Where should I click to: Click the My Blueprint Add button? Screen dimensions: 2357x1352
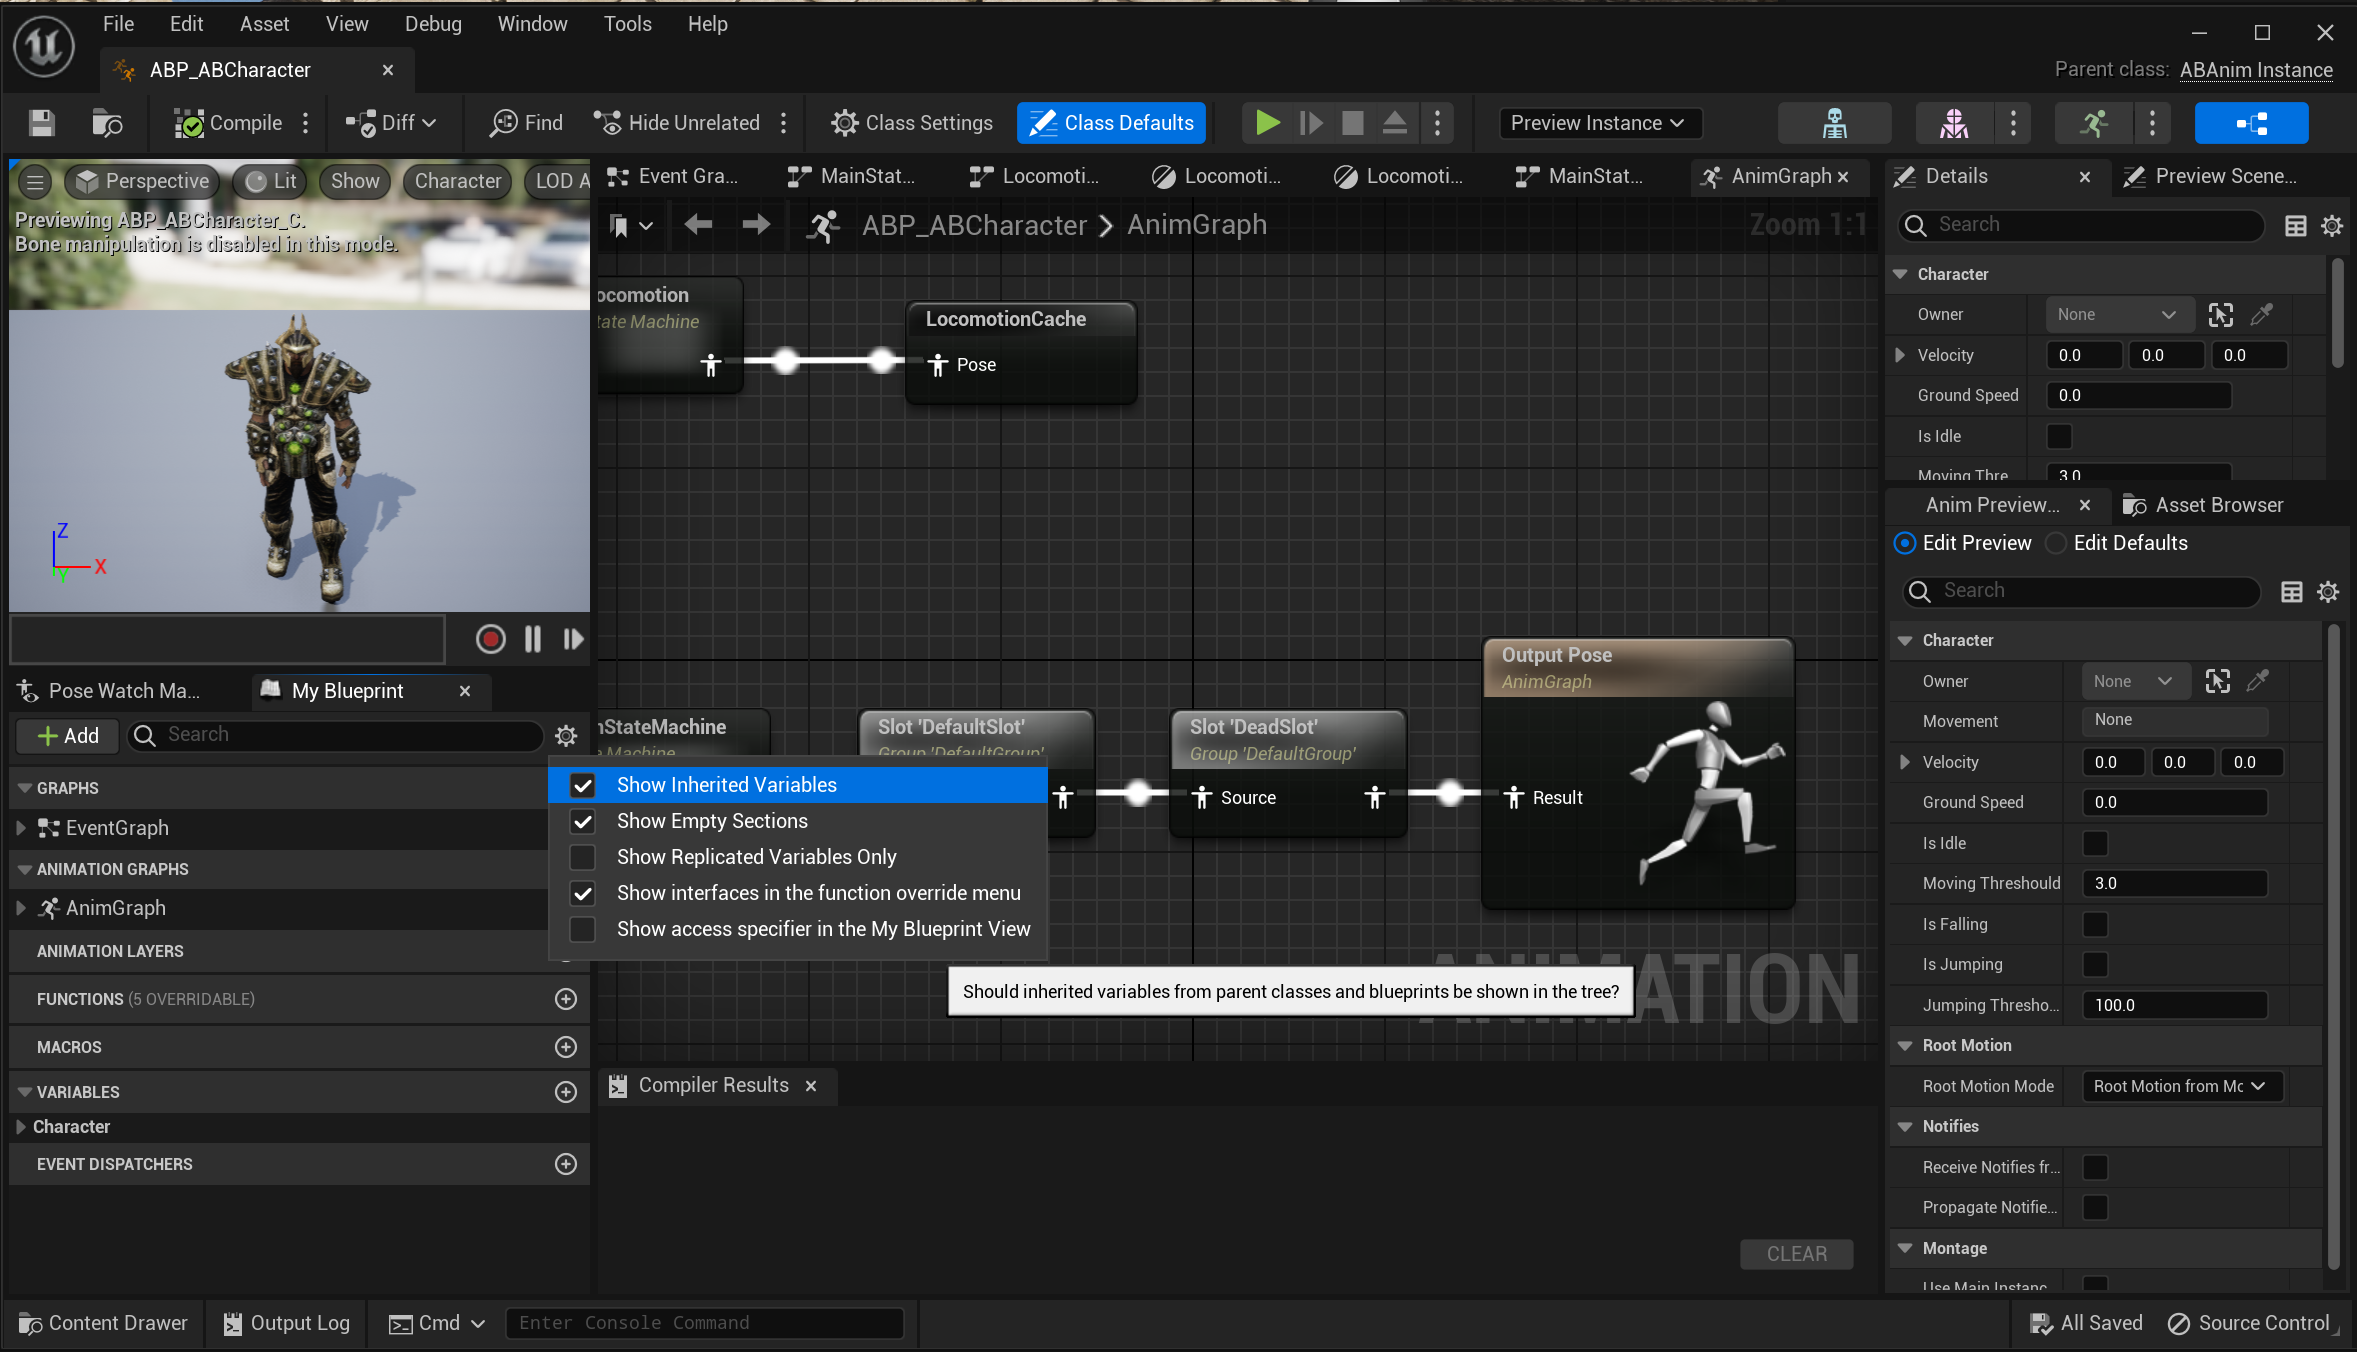pyautogui.click(x=67, y=736)
